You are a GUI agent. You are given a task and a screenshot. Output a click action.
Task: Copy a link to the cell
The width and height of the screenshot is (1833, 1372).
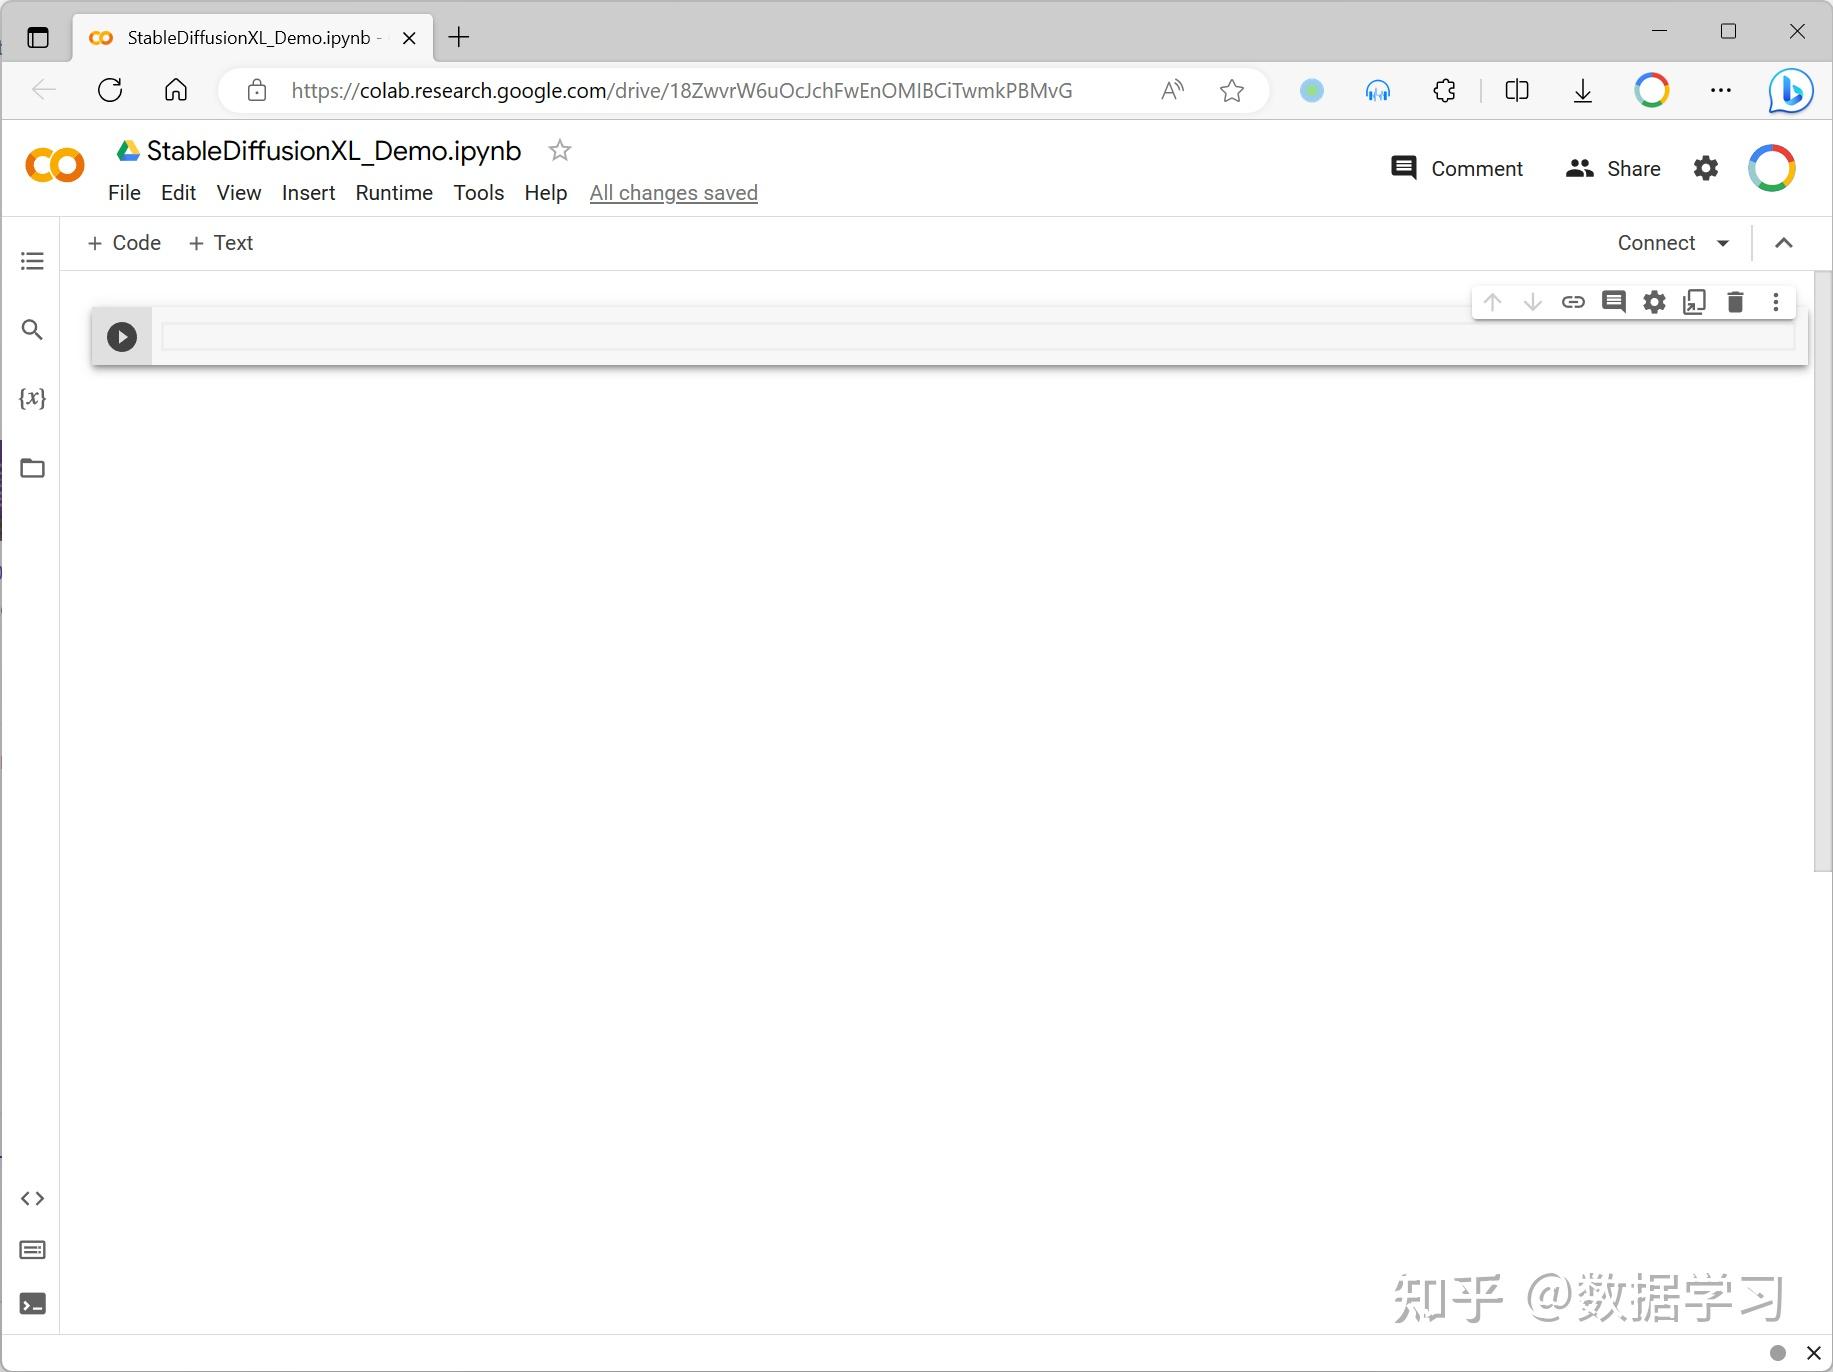pyautogui.click(x=1572, y=301)
